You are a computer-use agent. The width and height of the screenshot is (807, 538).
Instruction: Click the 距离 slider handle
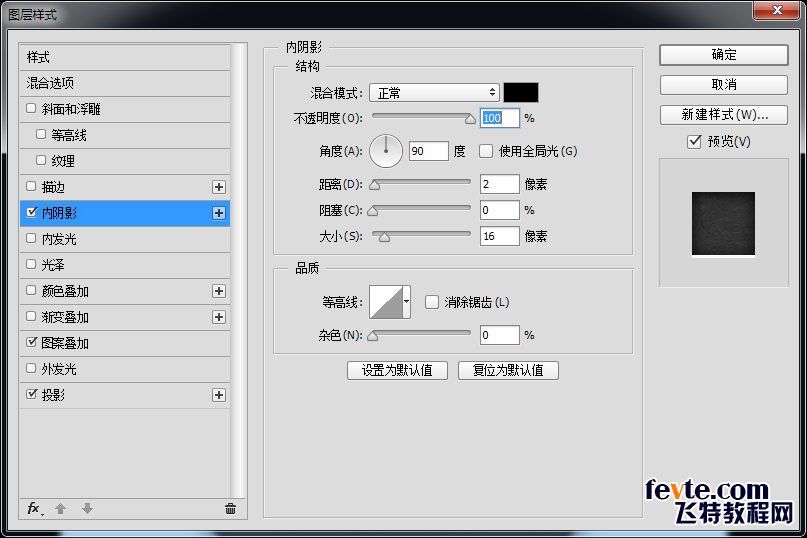pyautogui.click(x=375, y=185)
